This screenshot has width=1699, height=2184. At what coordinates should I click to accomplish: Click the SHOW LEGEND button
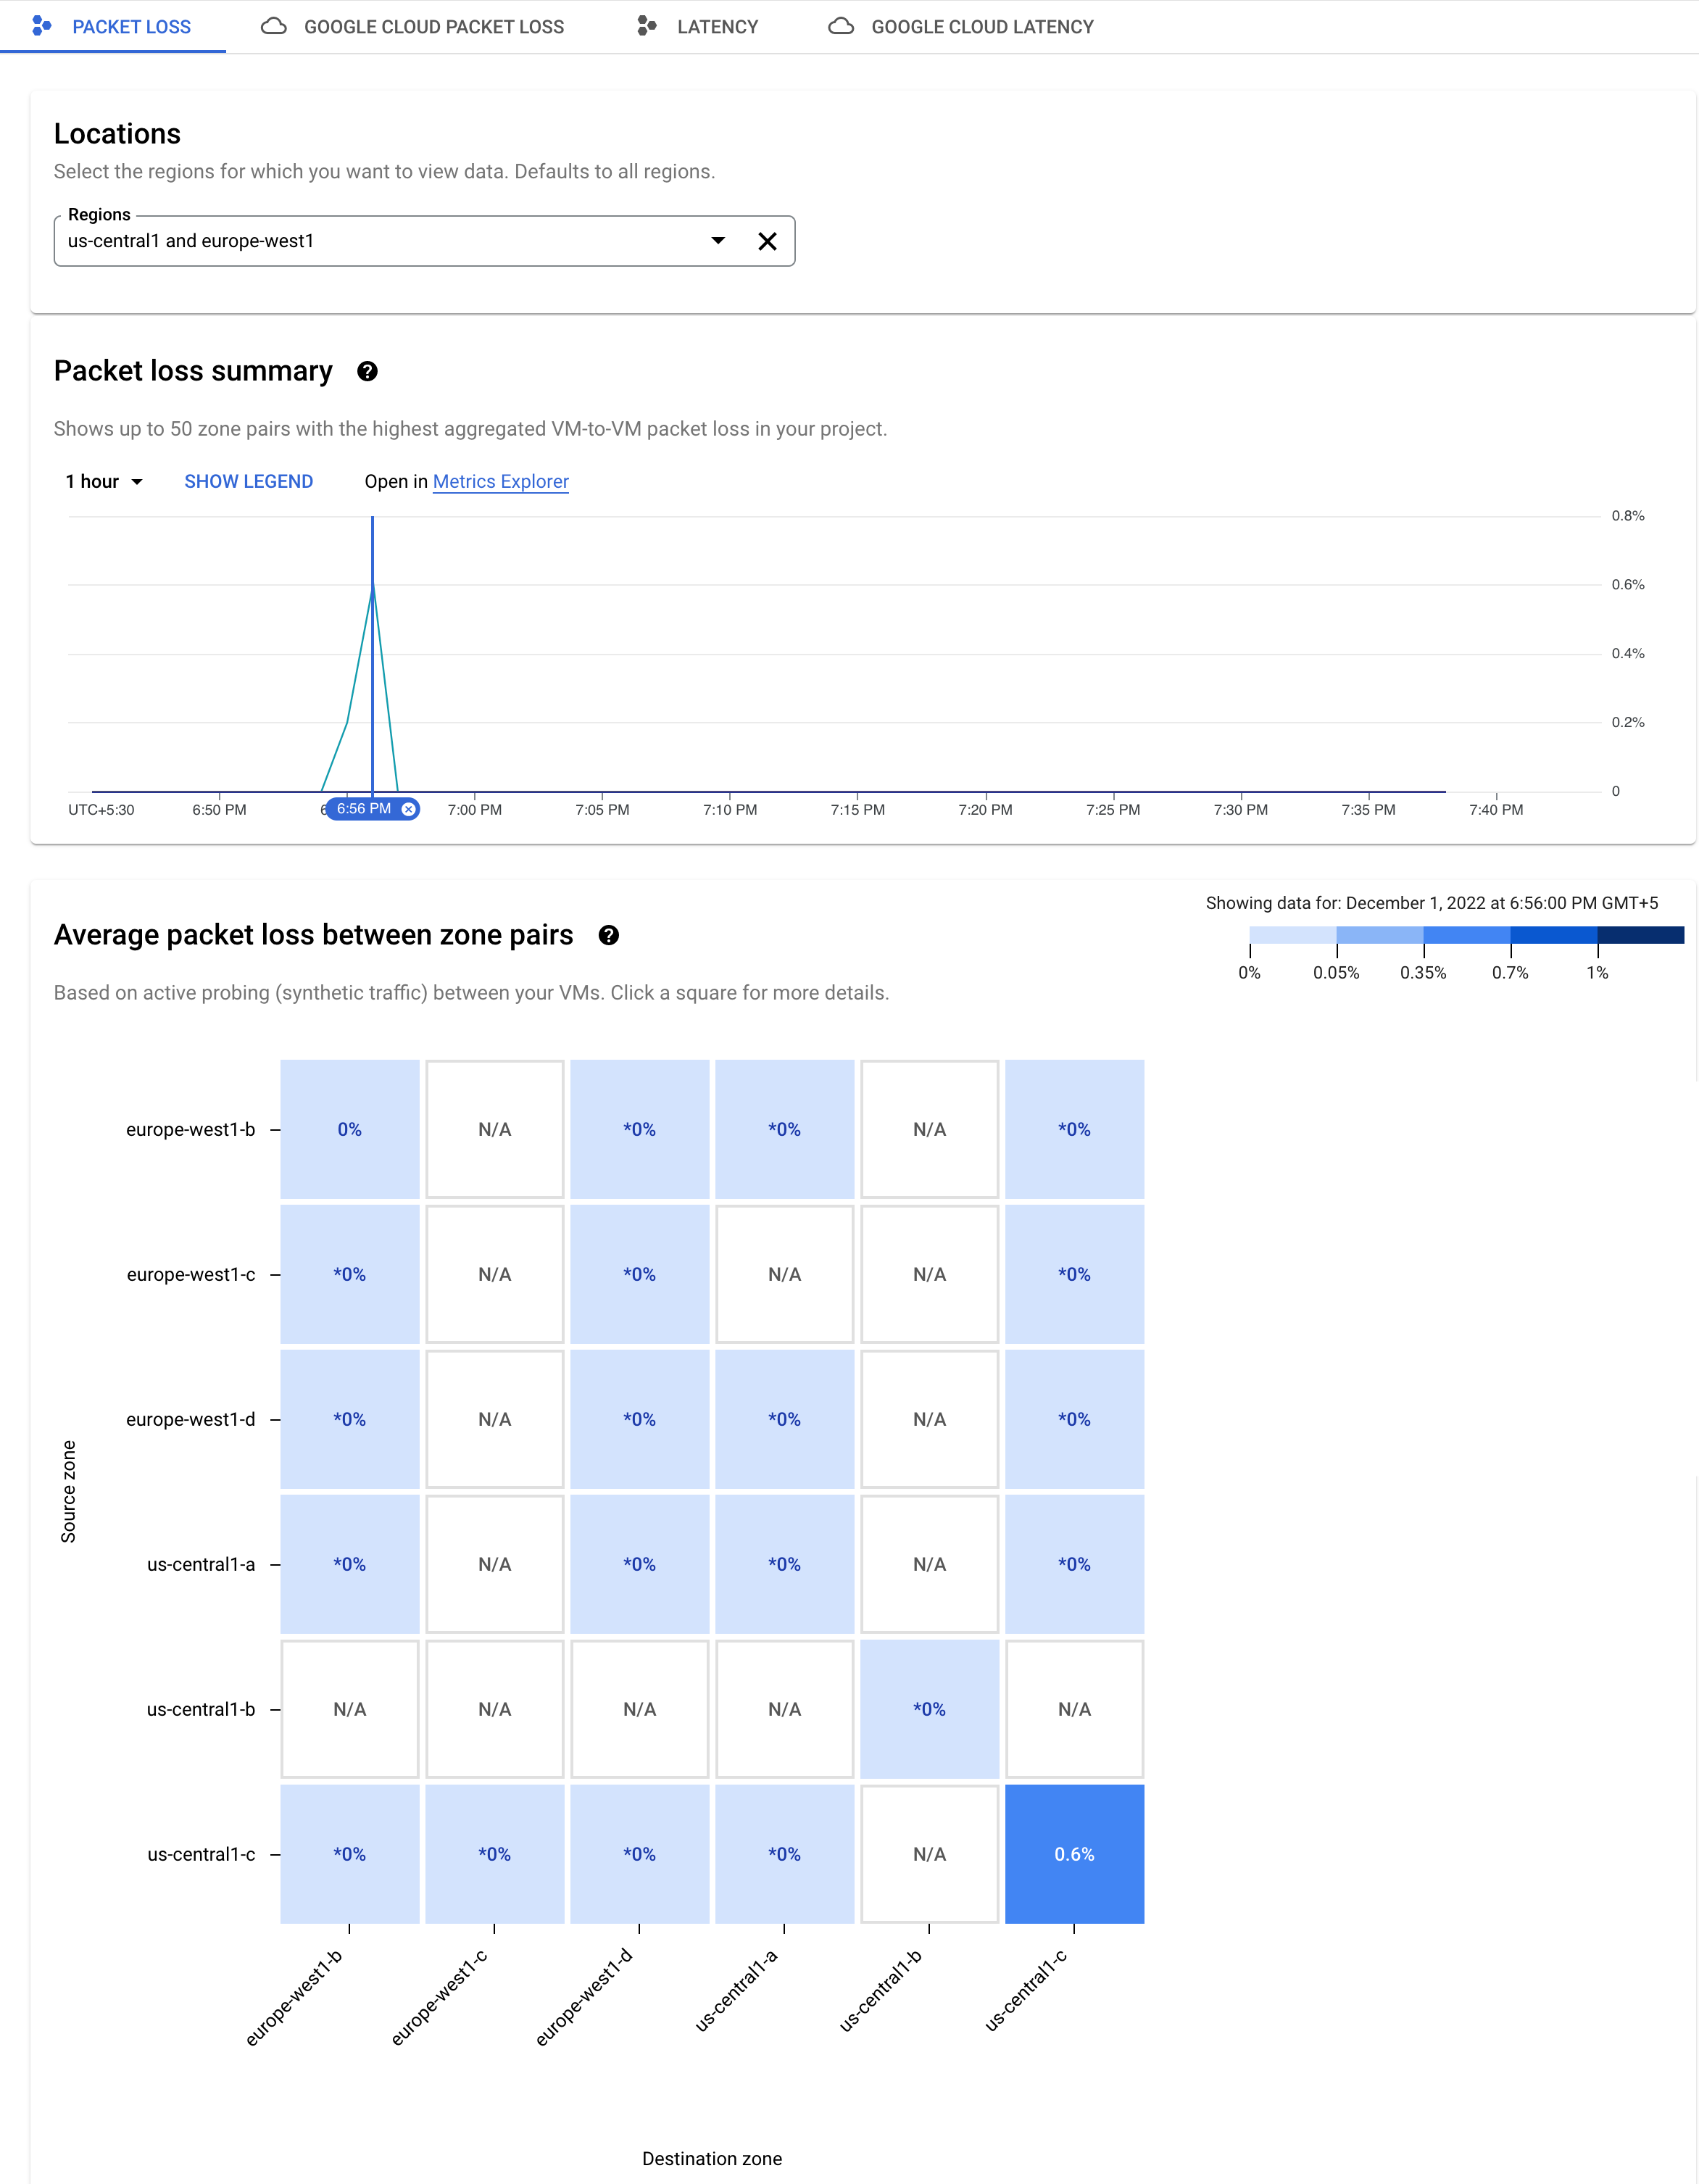click(x=248, y=482)
